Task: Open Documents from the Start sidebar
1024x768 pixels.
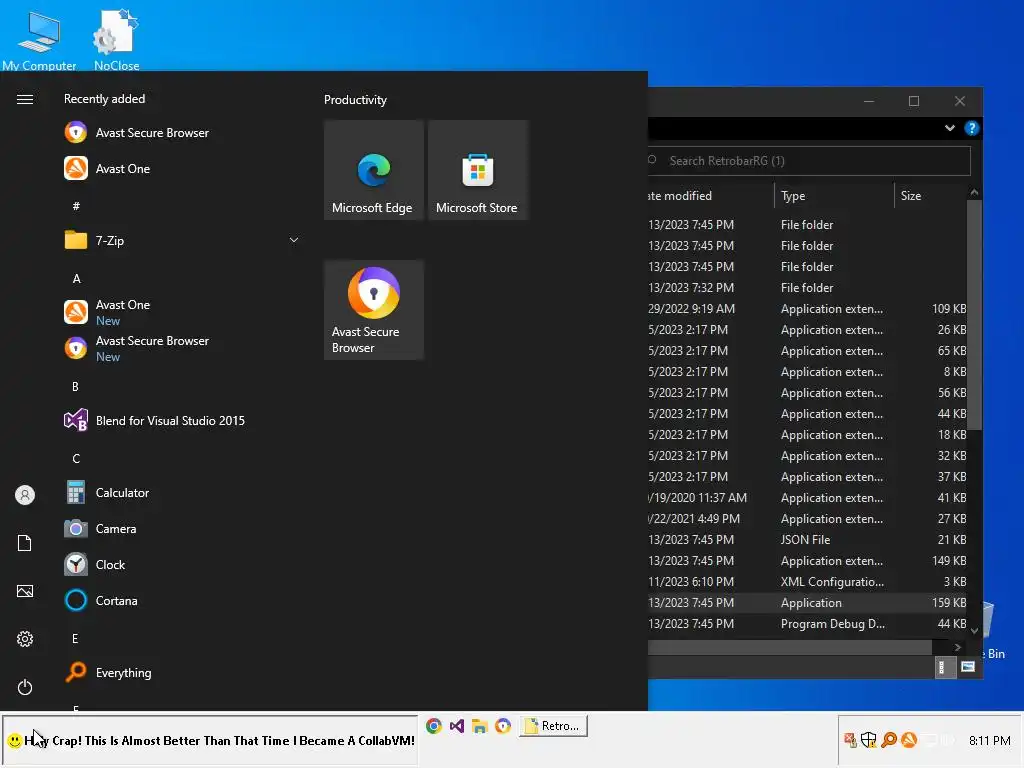Action: click(x=25, y=543)
